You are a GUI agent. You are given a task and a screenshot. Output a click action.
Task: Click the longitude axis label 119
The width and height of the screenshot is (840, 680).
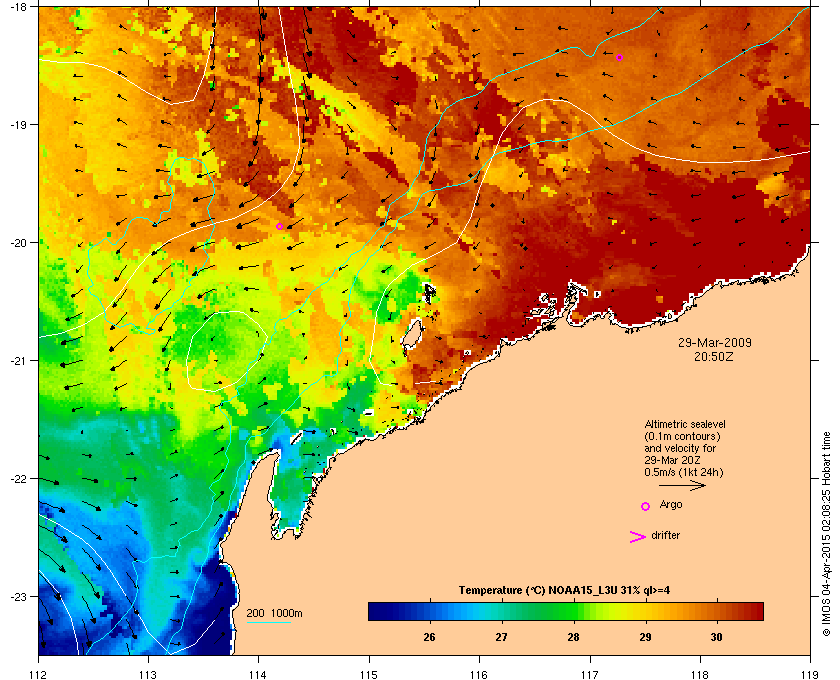pyautogui.click(x=810, y=675)
